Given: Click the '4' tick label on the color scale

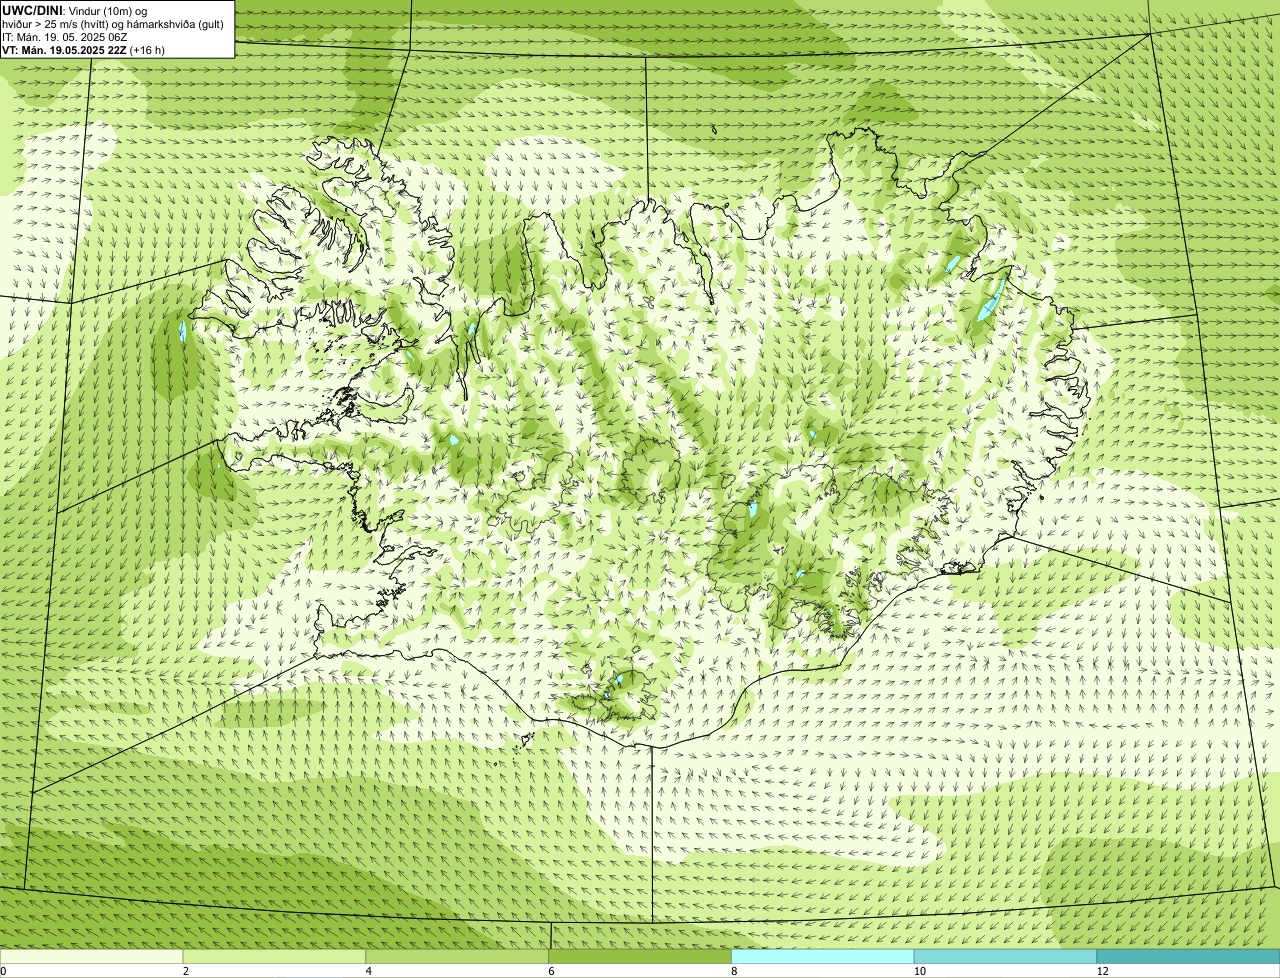Looking at the screenshot, I should tap(369, 971).
